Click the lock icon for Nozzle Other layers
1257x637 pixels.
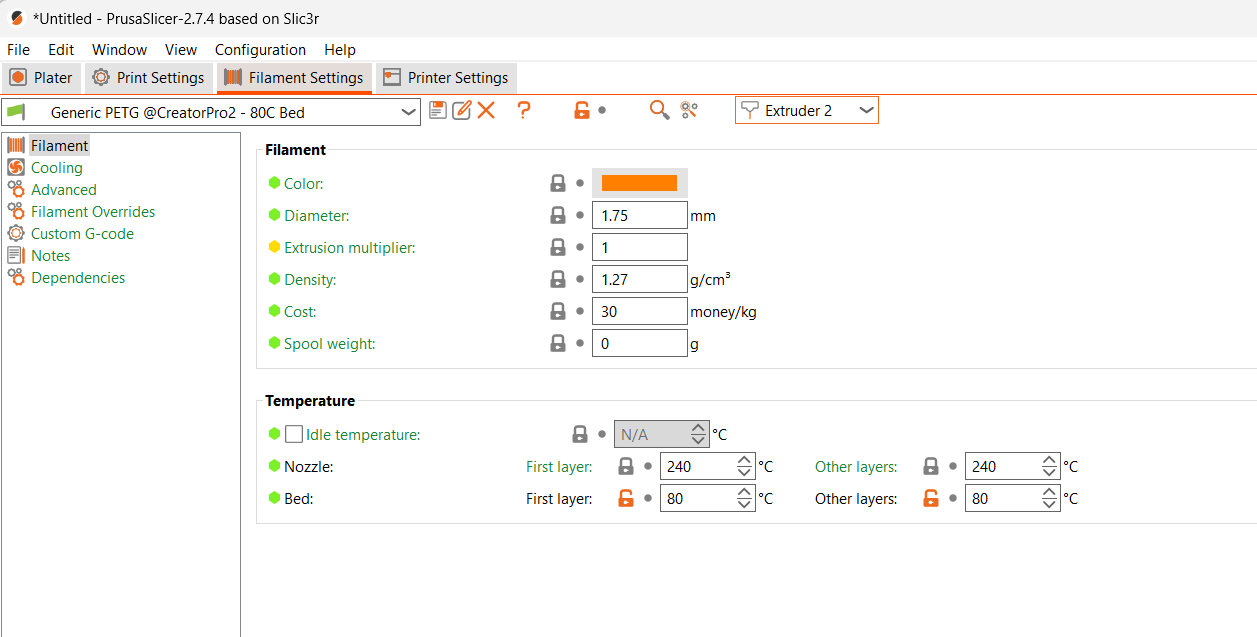coord(931,466)
